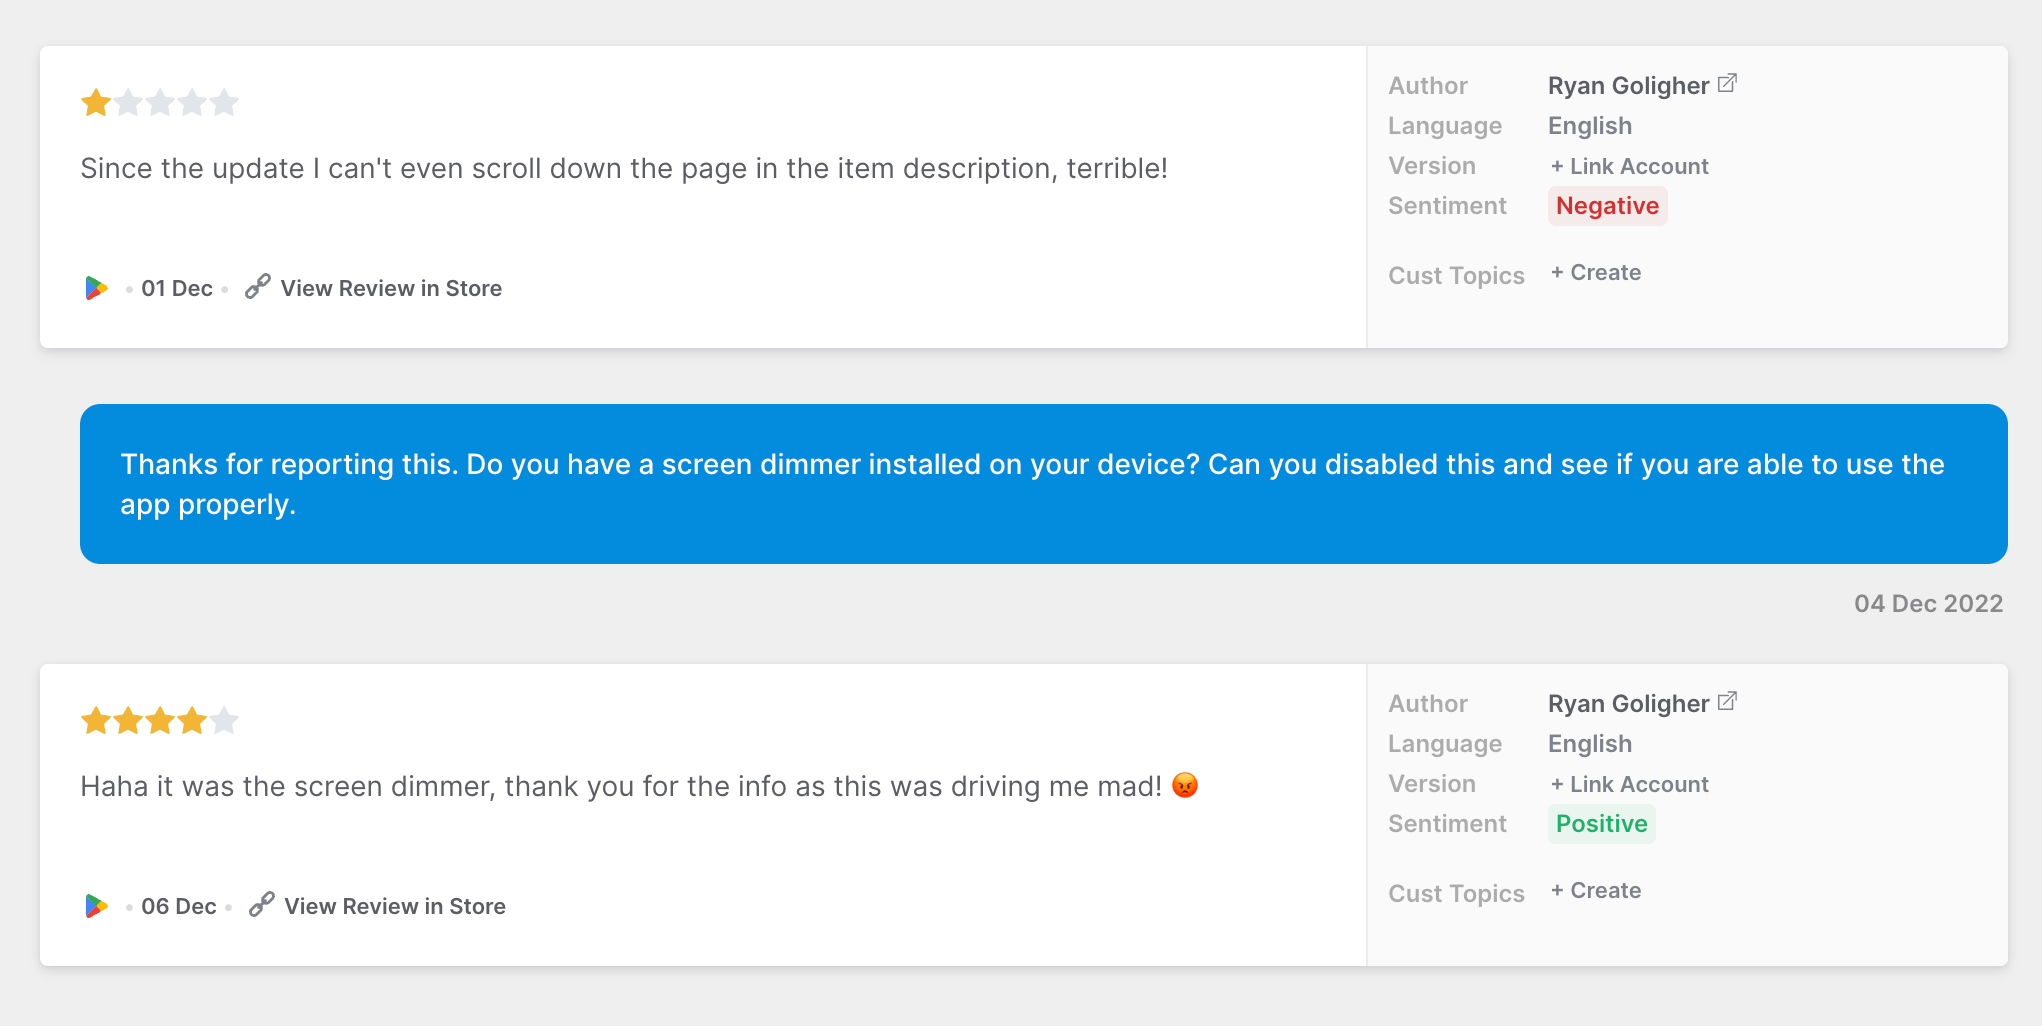This screenshot has width=2042, height=1026.
Task: Click the Google Play icon beside 06 Dec
Action: (96, 906)
